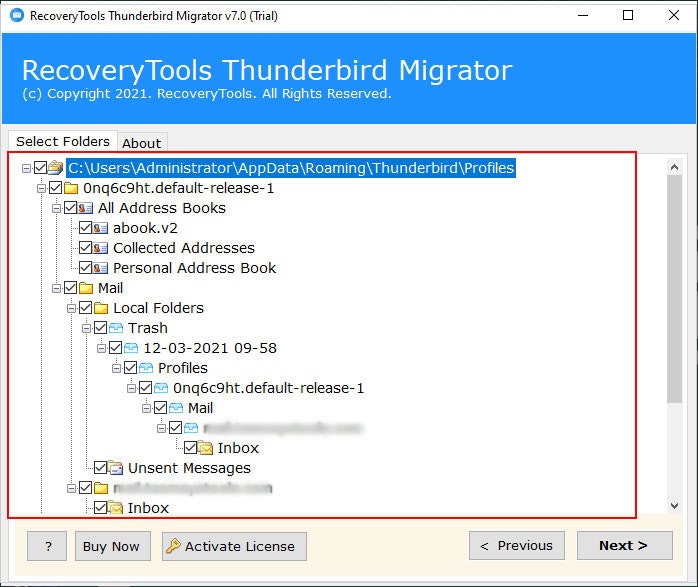Click the mailbox icon beside the nested Mail row under Profiles

coord(176,408)
